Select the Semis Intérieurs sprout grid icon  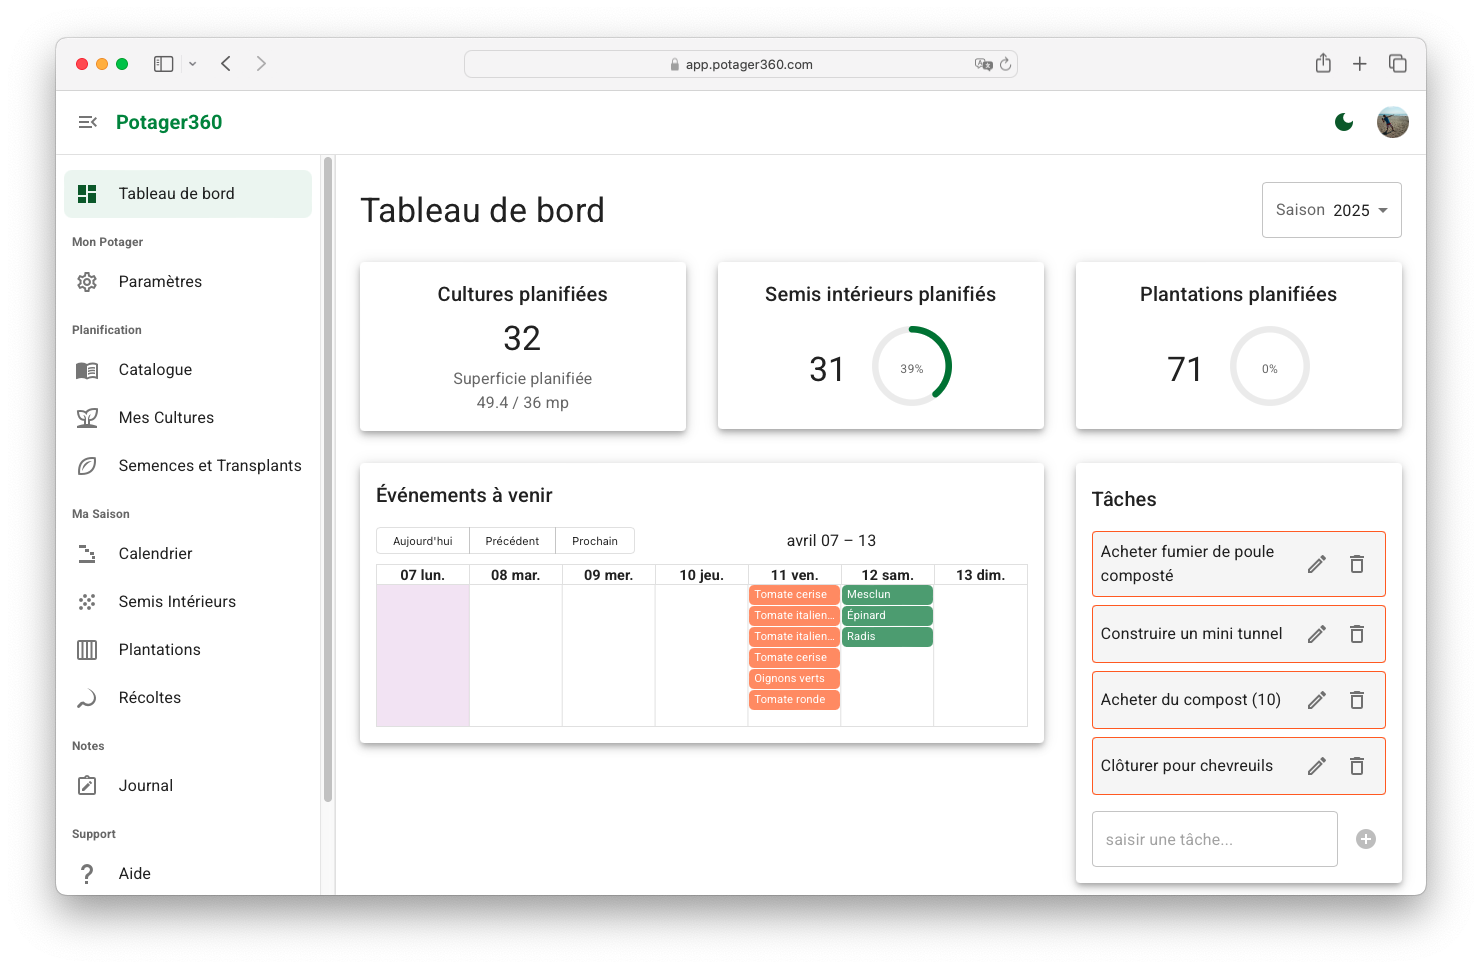[87, 601]
